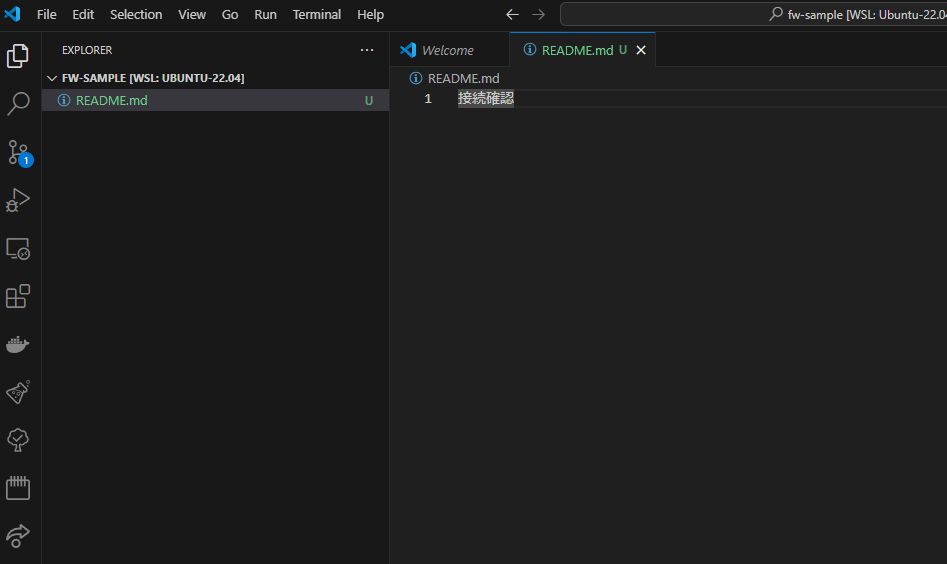Open the Extensions view

point(18,296)
